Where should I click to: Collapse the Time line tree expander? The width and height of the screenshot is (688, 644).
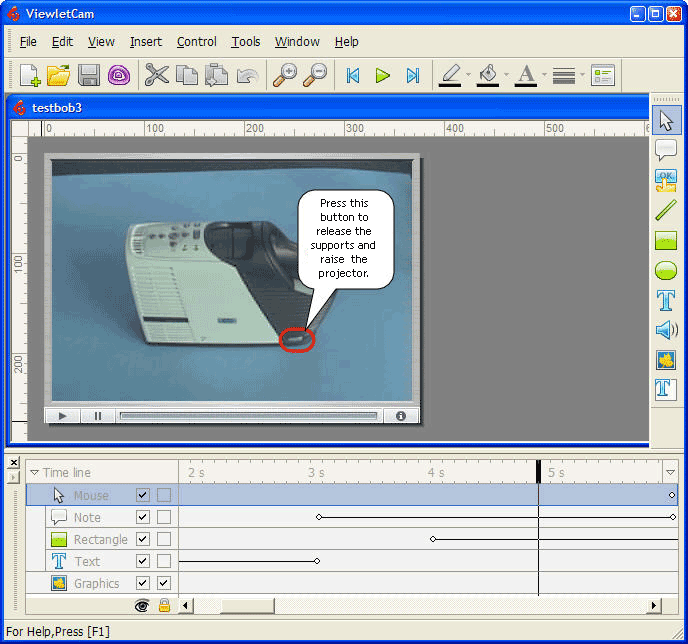point(34,473)
